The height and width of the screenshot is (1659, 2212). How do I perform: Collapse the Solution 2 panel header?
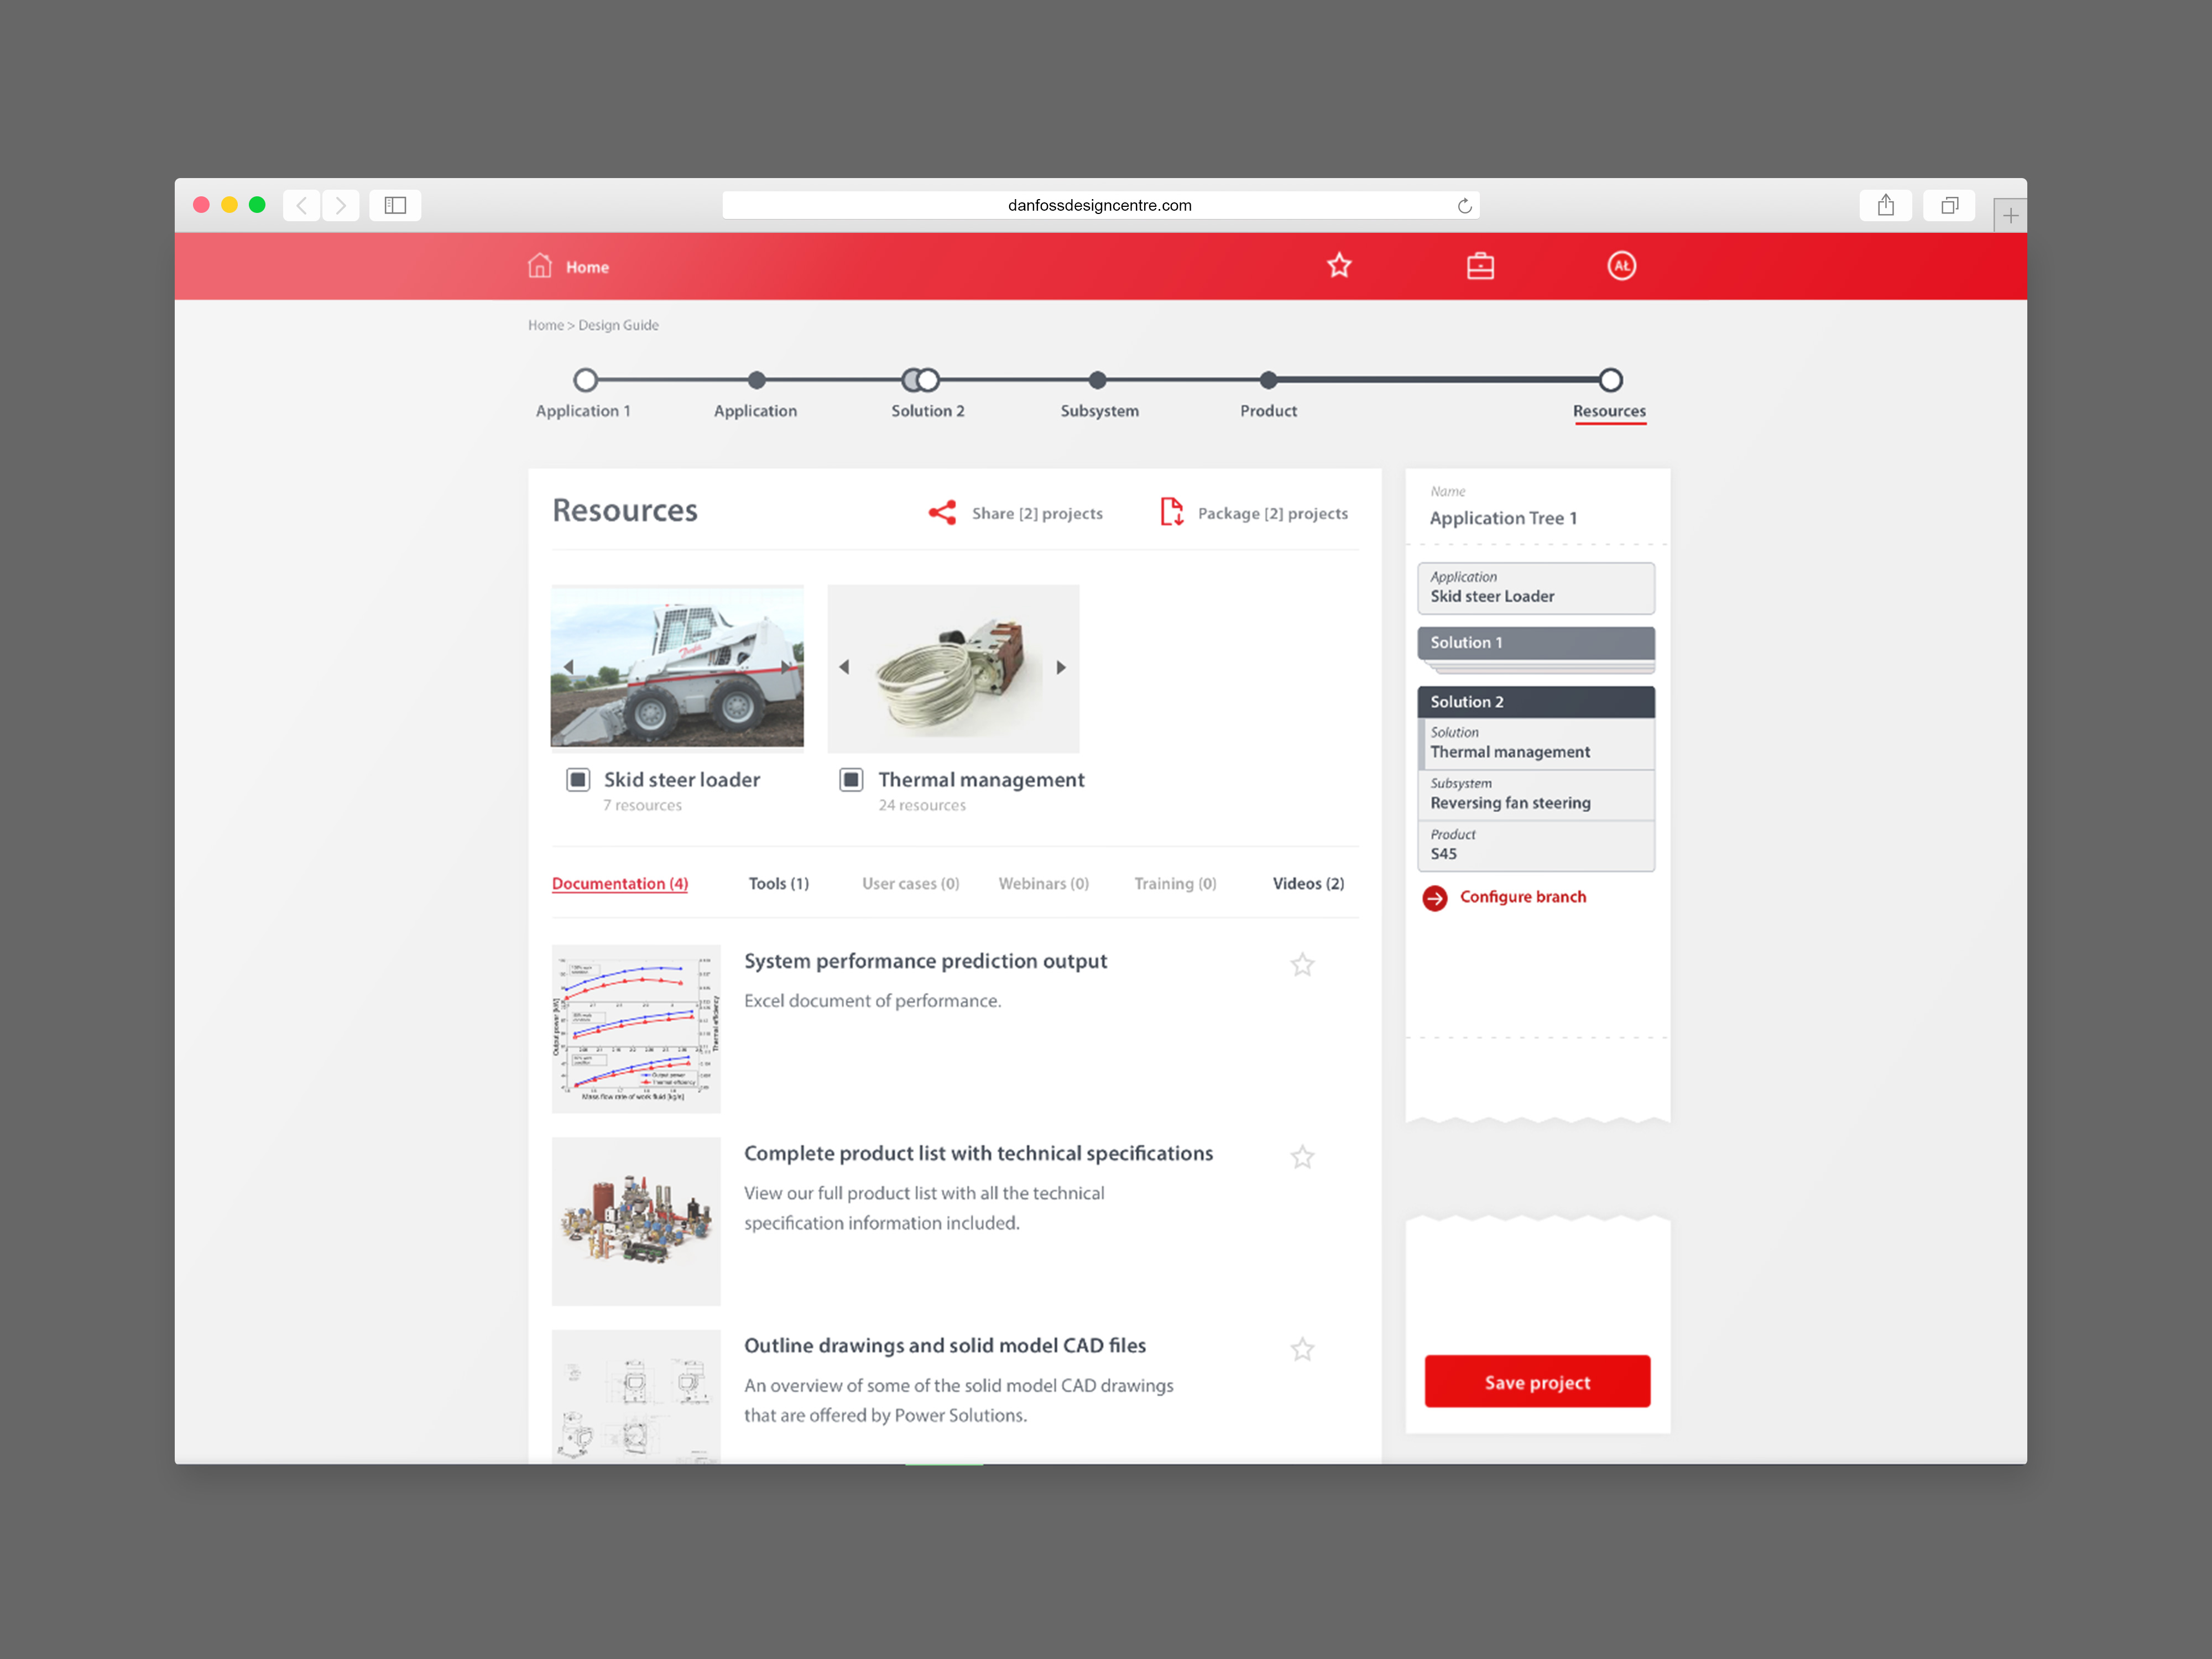(1536, 702)
